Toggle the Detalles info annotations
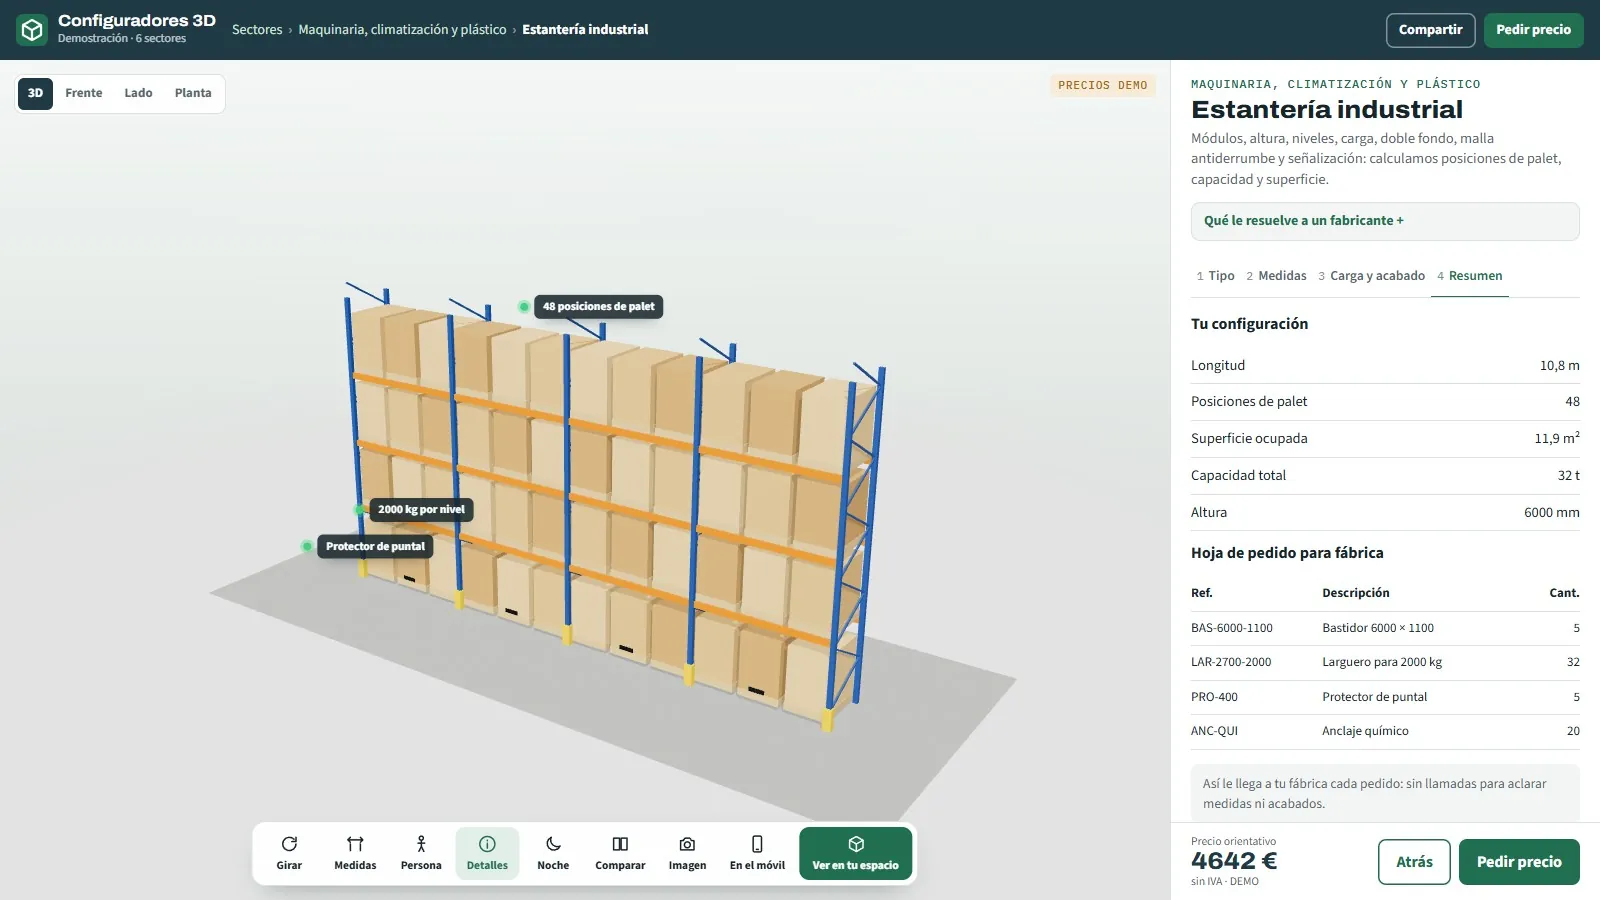The image size is (1600, 900). [487, 853]
